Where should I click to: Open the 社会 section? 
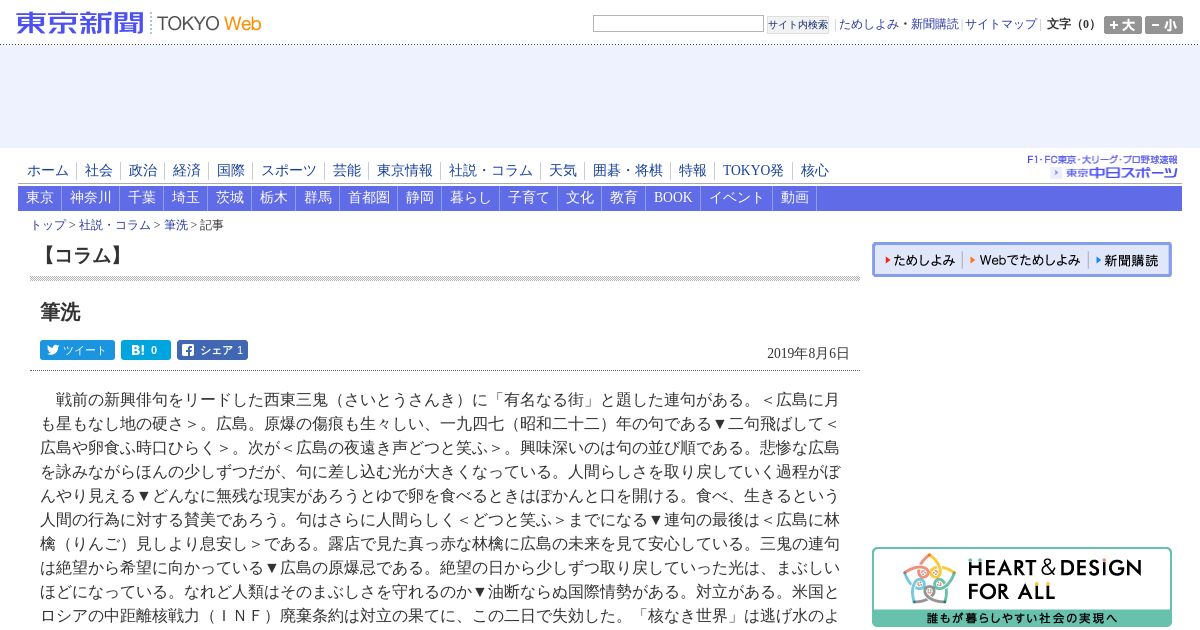(99, 171)
